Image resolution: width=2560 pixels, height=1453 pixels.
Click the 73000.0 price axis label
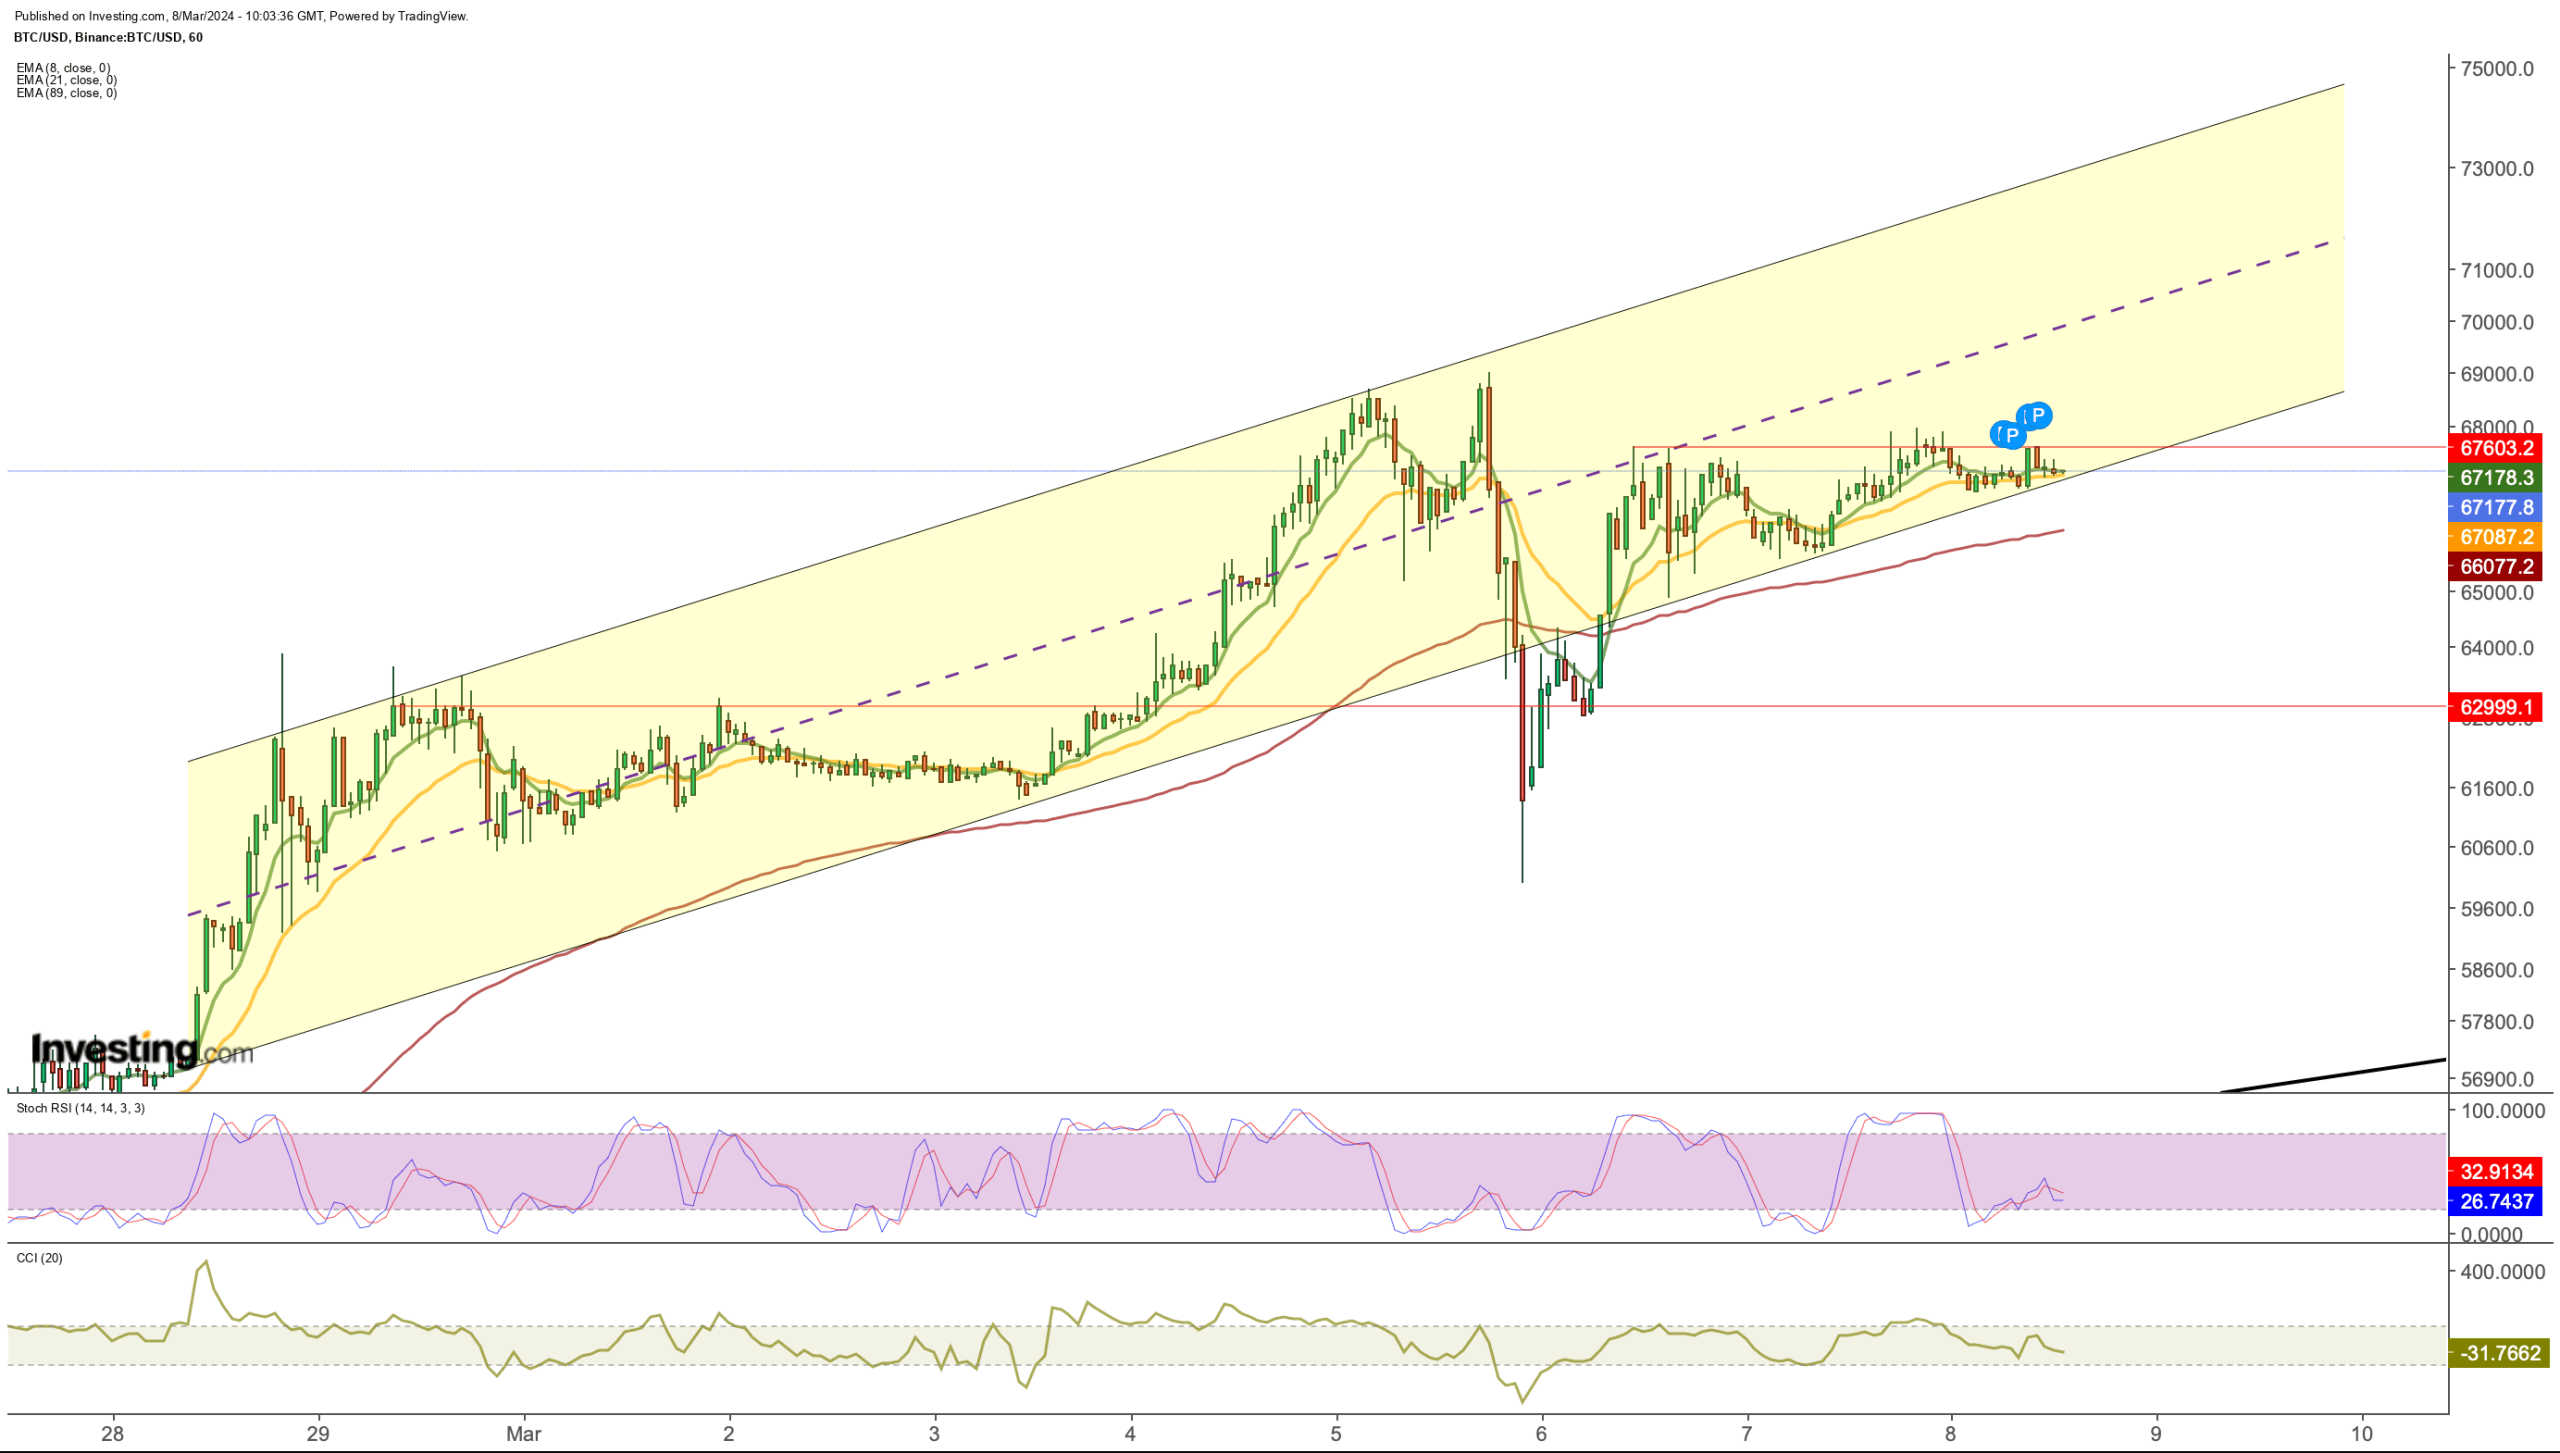(2497, 168)
